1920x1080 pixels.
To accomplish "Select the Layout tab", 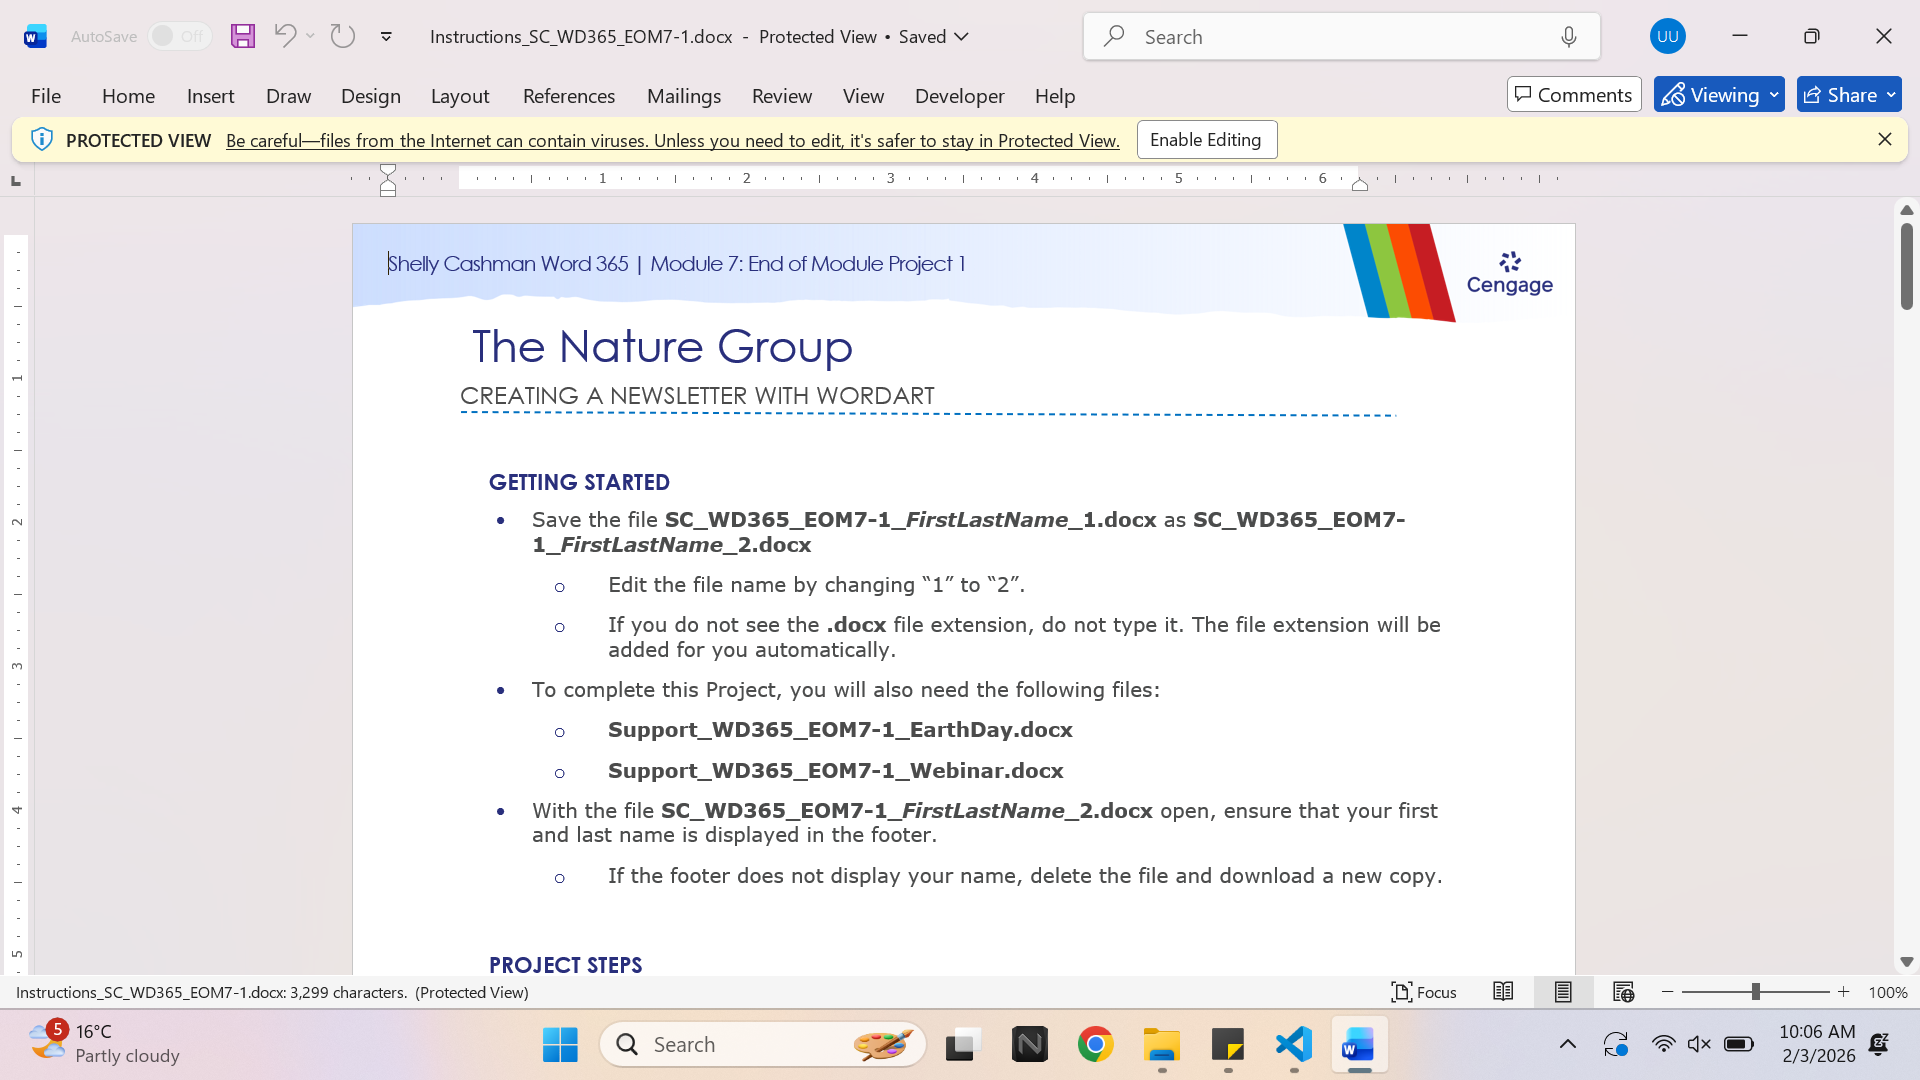I will click(x=460, y=96).
